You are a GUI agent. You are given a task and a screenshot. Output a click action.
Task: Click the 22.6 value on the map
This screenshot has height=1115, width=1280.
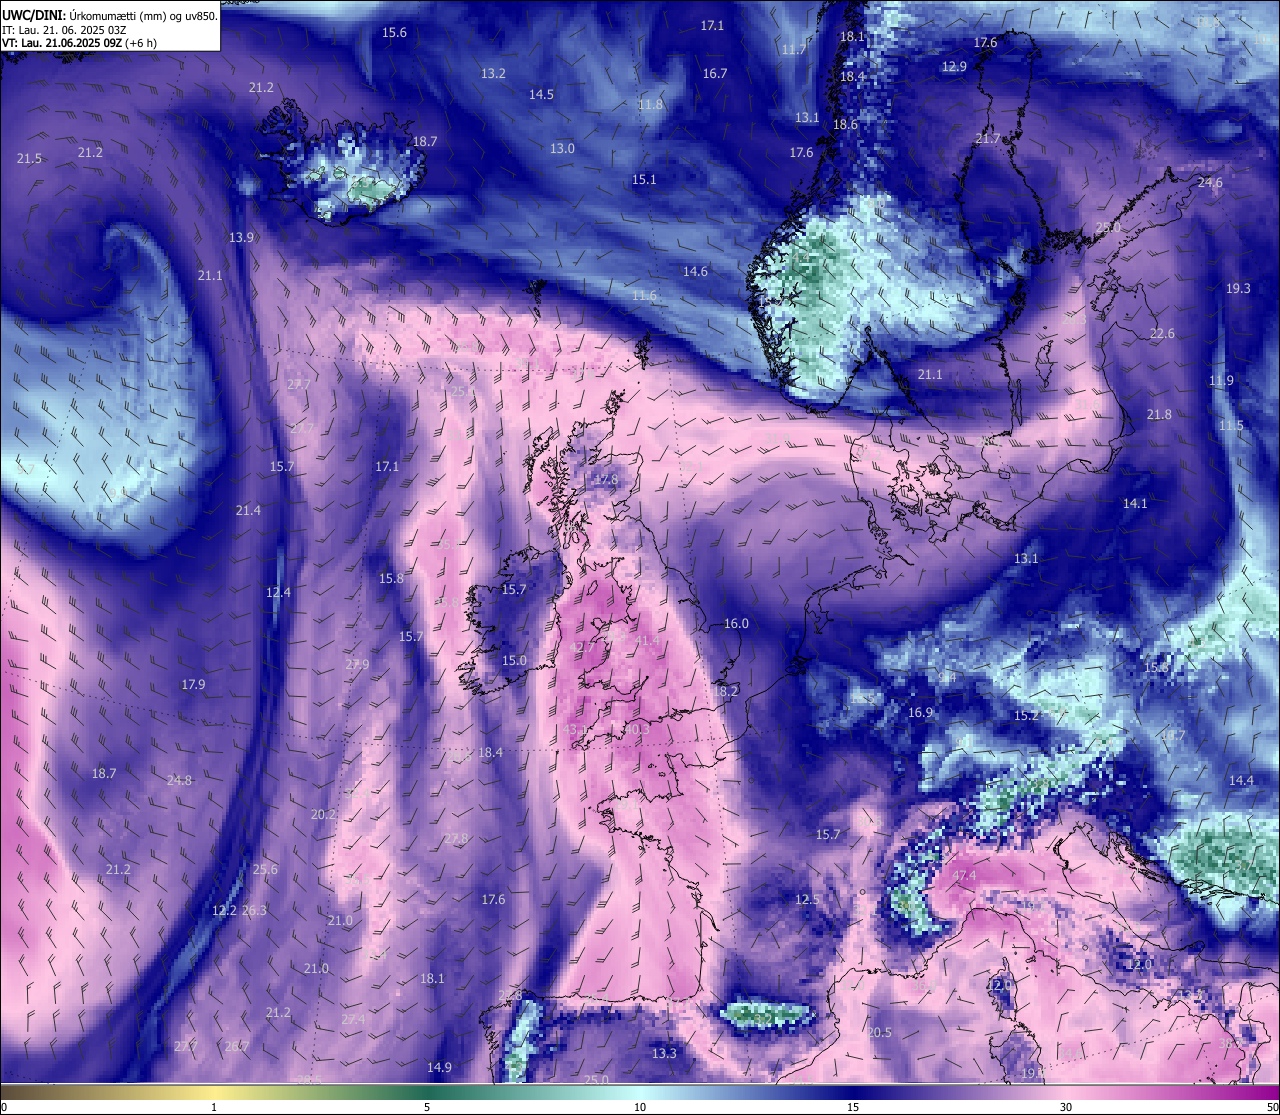coord(1162,334)
